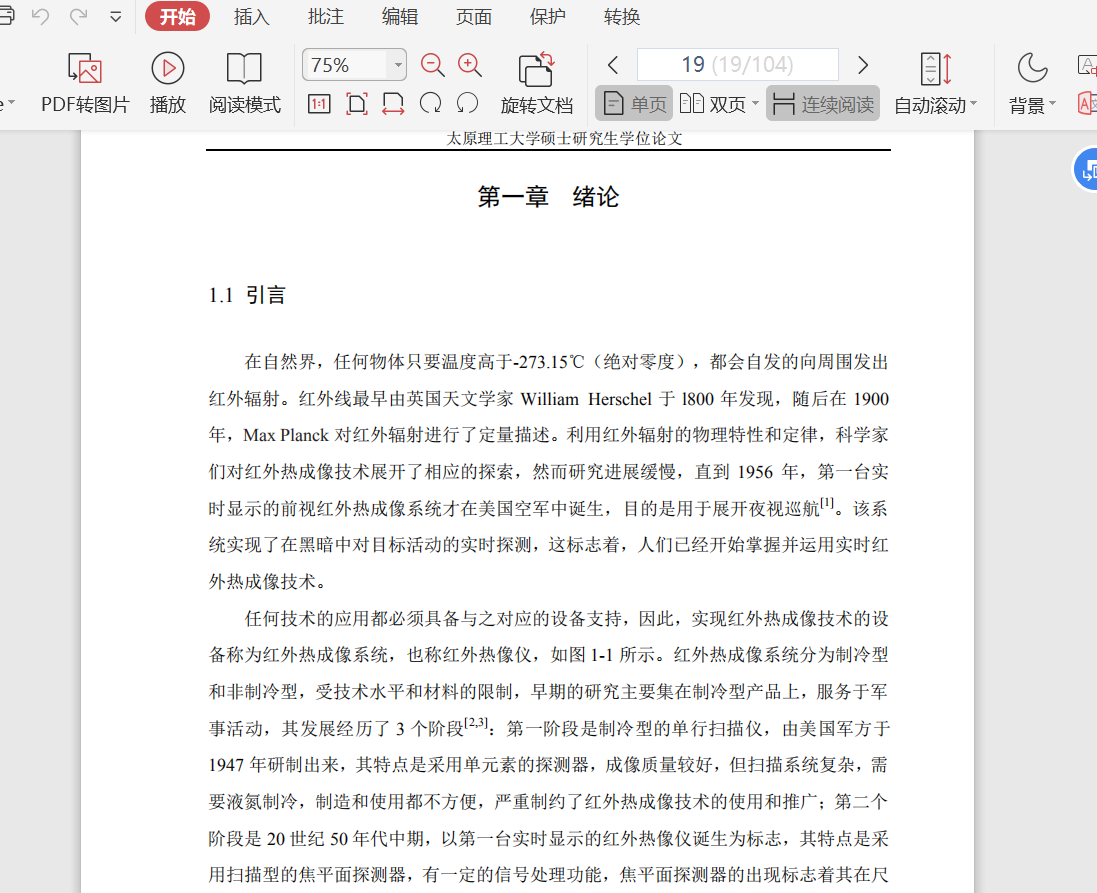Viewport: 1097px width, 893px height.
Task: Expand the 双页 options arrow
Action: pyautogui.click(x=755, y=104)
